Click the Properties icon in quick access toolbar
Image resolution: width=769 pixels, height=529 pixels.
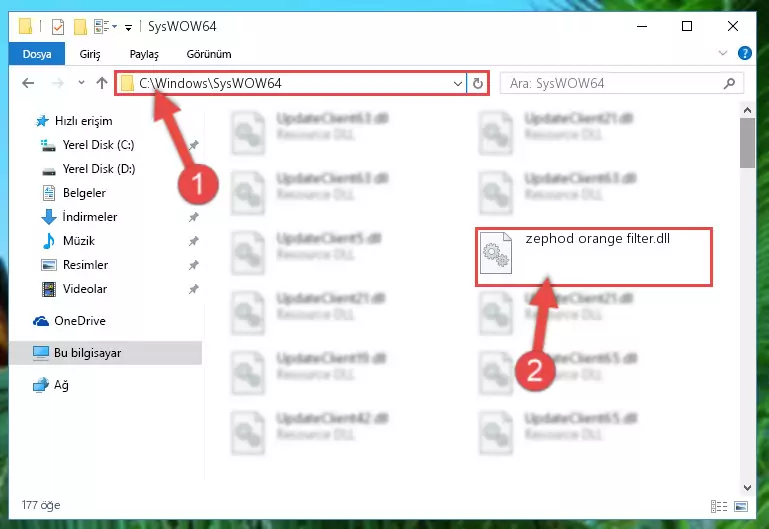57,26
